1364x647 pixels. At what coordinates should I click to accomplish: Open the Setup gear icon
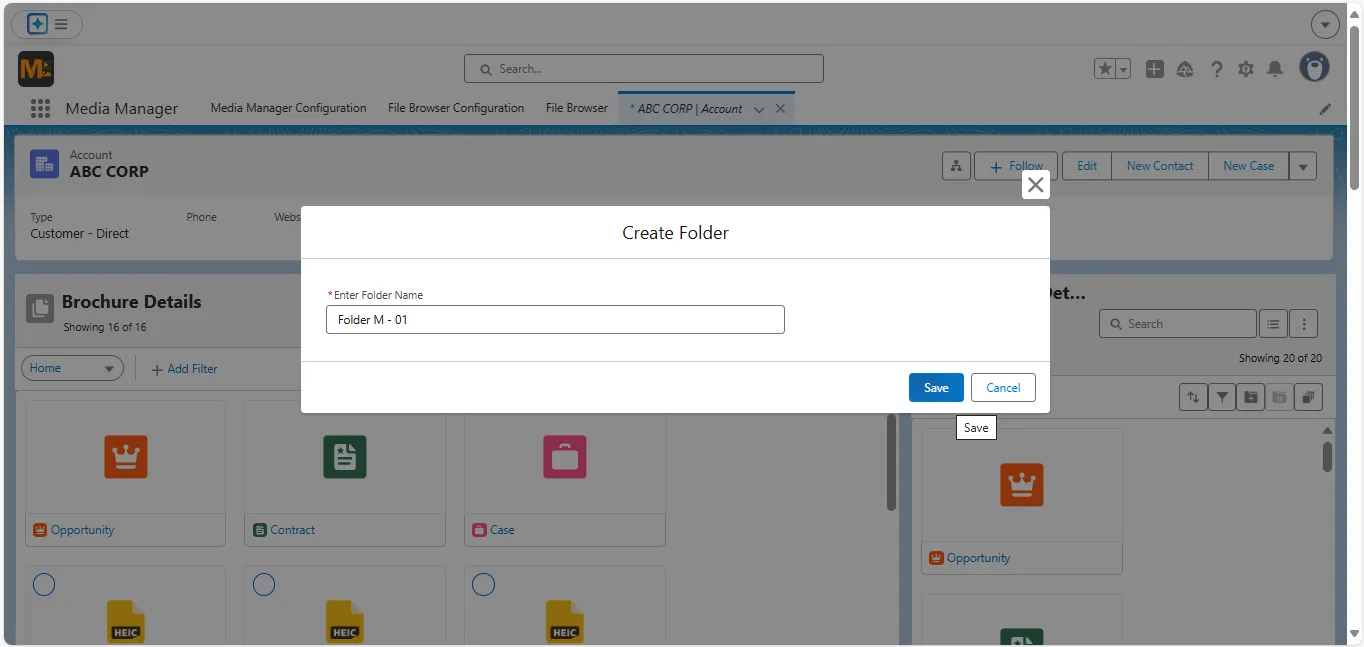[1246, 69]
